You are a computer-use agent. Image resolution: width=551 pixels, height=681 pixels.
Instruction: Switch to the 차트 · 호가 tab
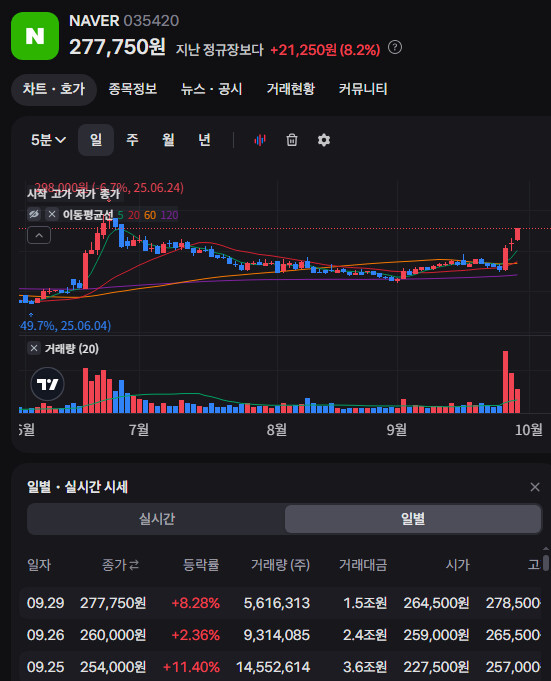pyautogui.click(x=53, y=89)
